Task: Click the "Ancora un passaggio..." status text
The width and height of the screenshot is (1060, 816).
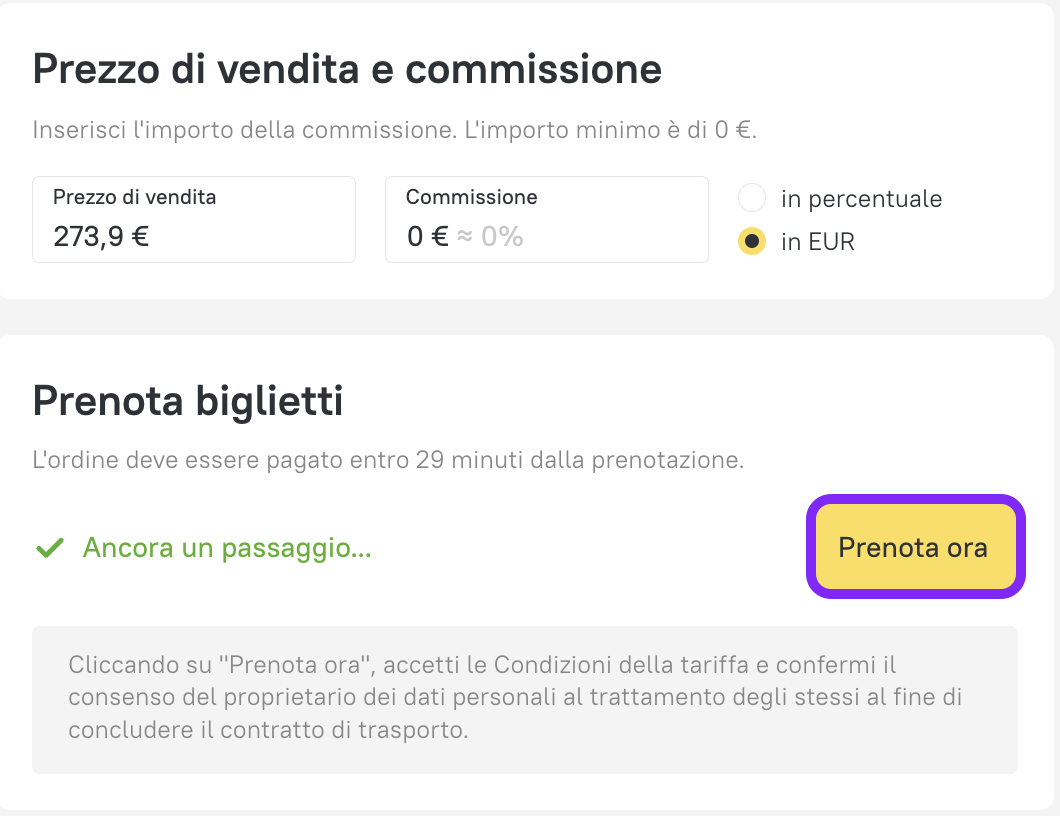Action: coord(227,548)
